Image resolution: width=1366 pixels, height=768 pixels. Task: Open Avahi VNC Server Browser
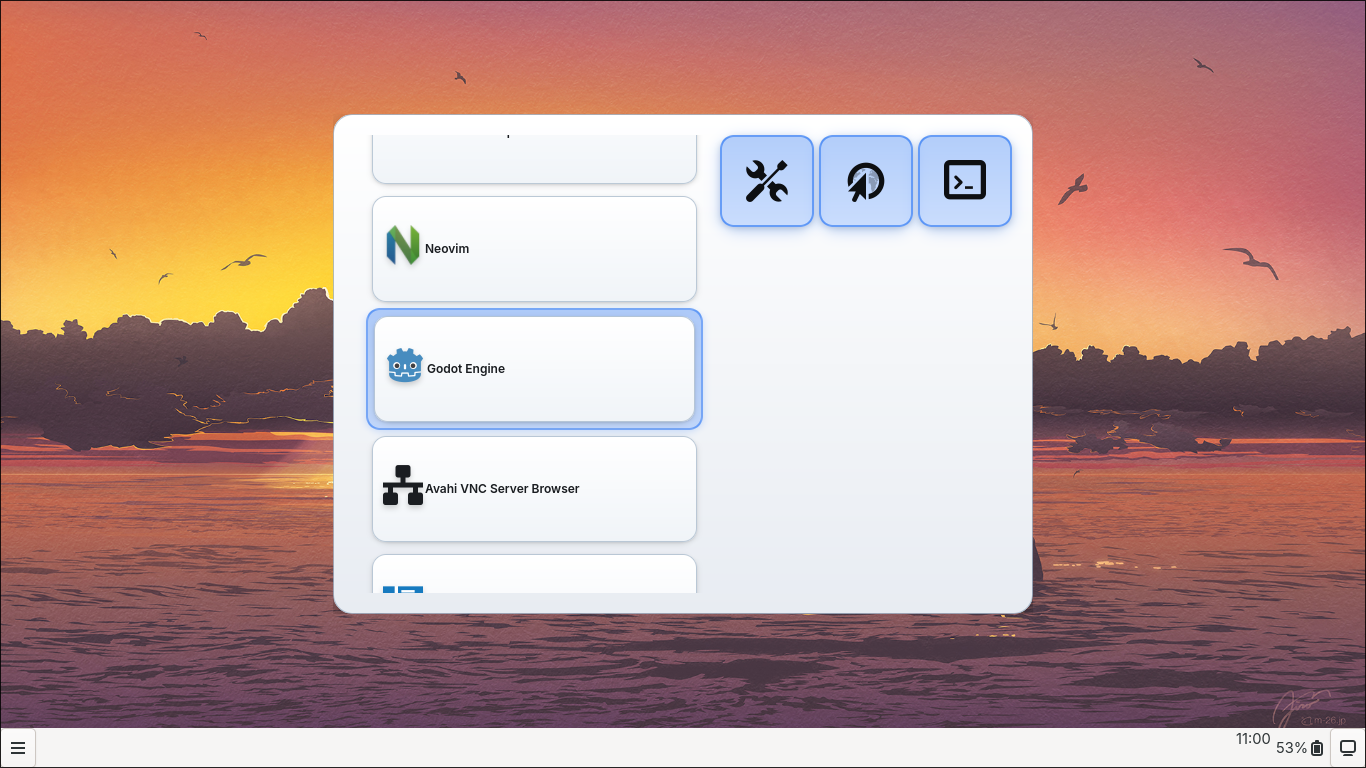(x=534, y=488)
